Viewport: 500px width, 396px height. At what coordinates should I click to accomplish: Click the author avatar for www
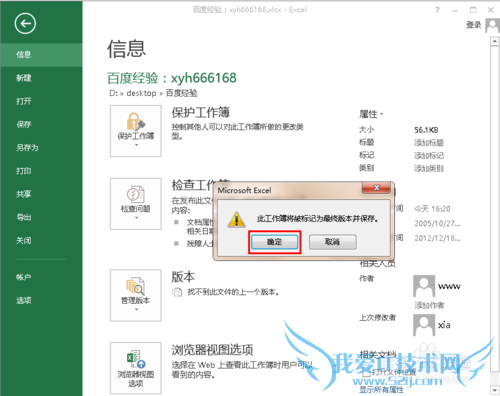[424, 286]
